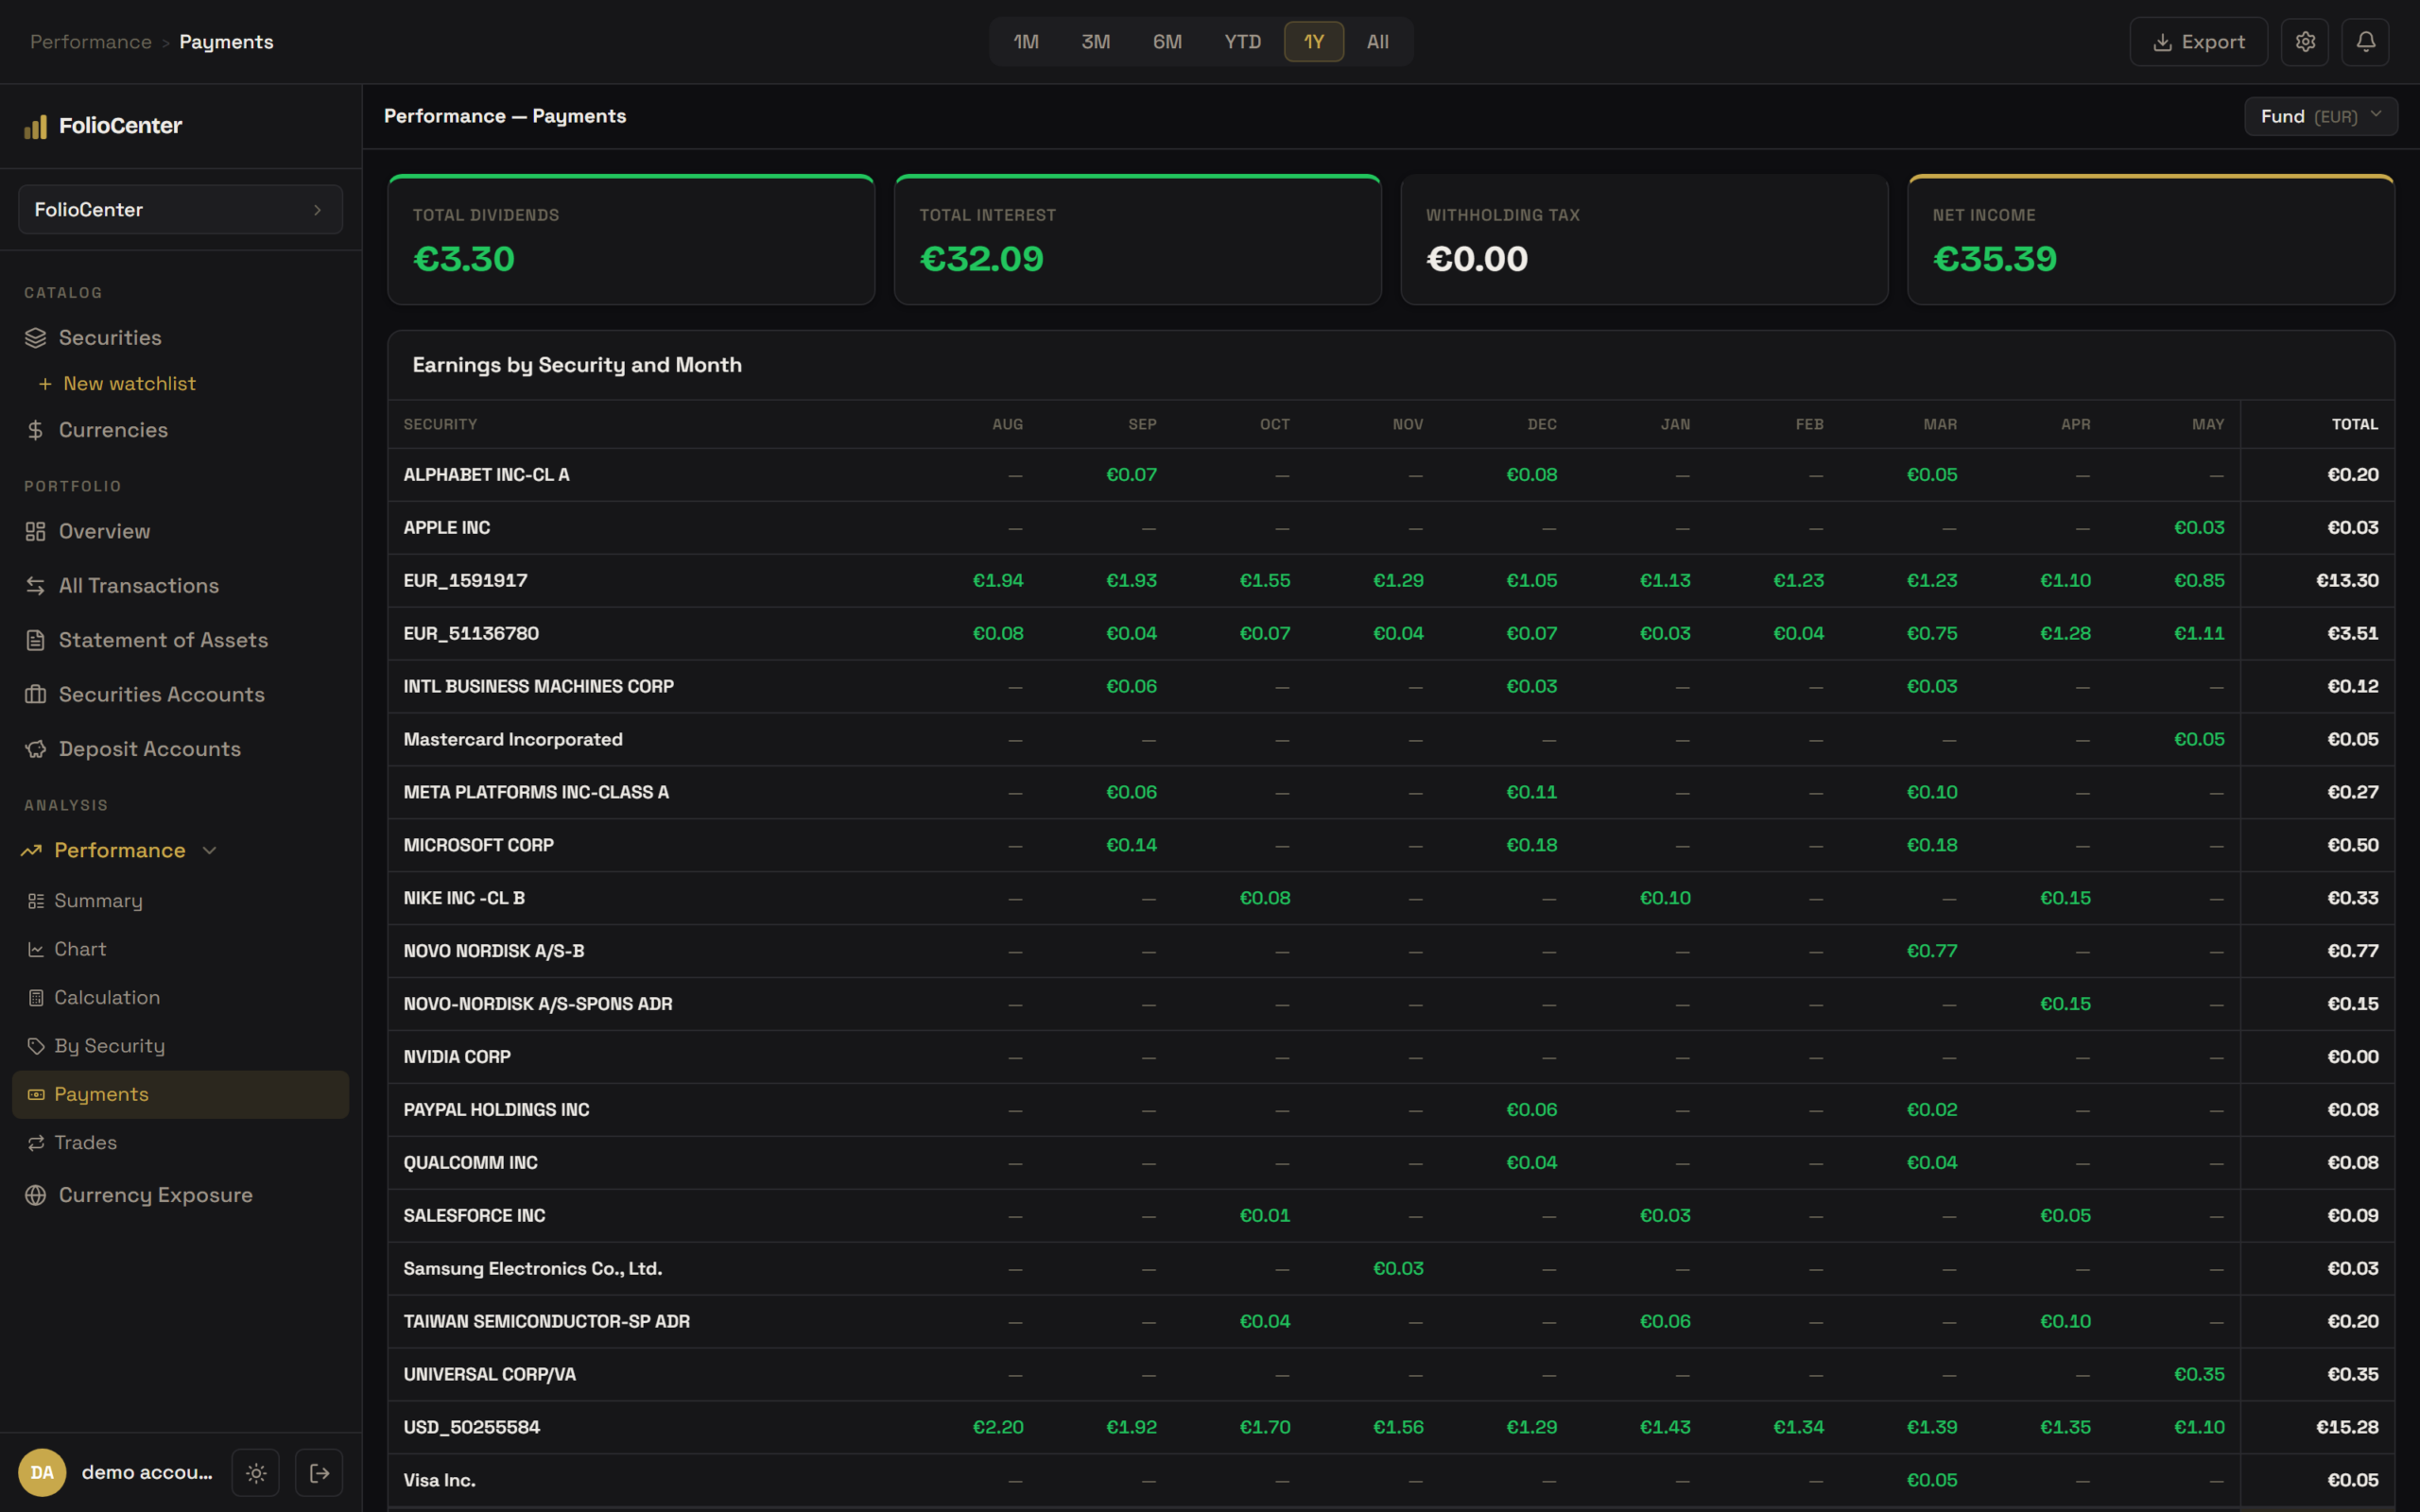
Task: Click the Currencies dollar icon
Action: point(36,430)
